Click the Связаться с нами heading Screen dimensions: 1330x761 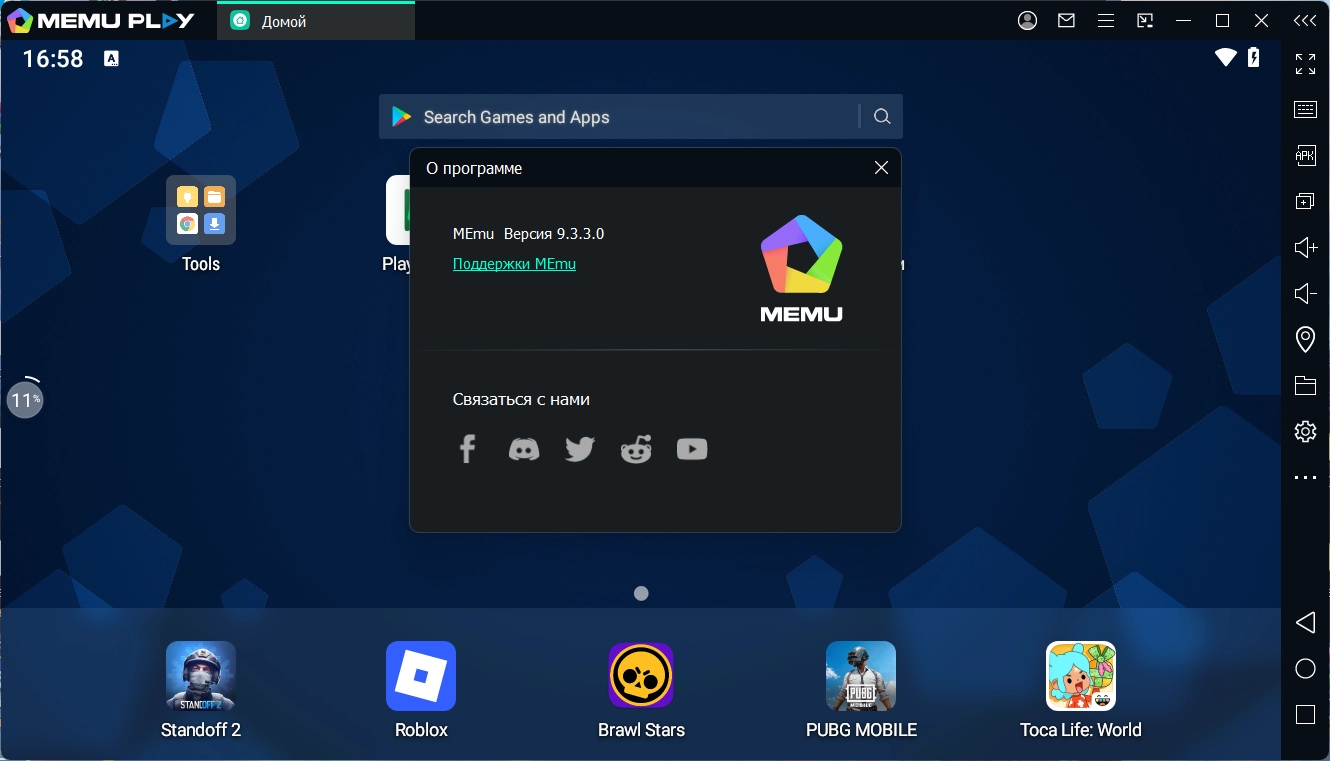(x=521, y=399)
